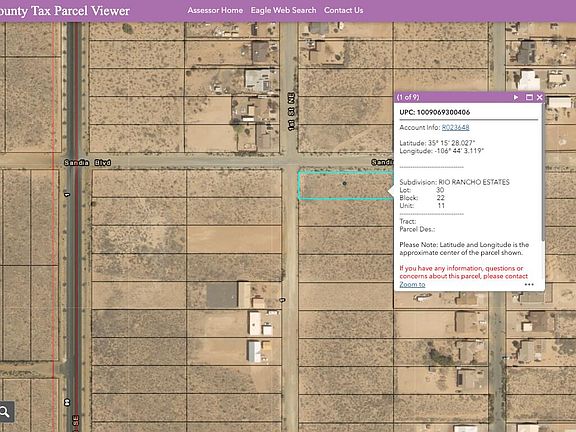The width and height of the screenshot is (576, 432).
Task: Click the Block: 22 row
Action: pos(422,198)
